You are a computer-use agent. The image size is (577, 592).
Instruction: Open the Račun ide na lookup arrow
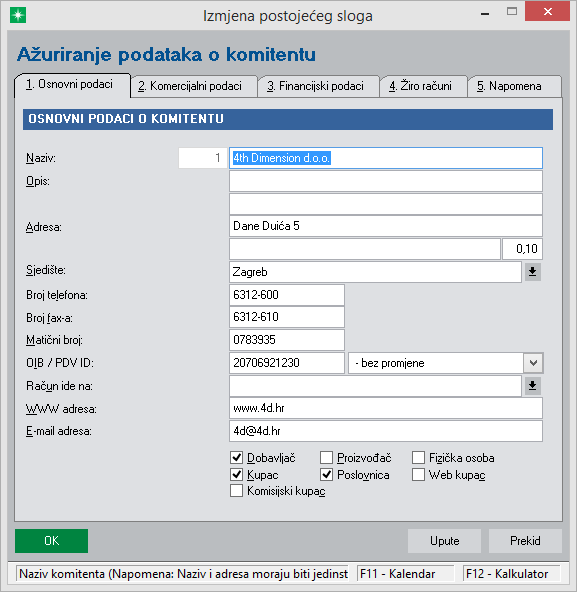532,386
